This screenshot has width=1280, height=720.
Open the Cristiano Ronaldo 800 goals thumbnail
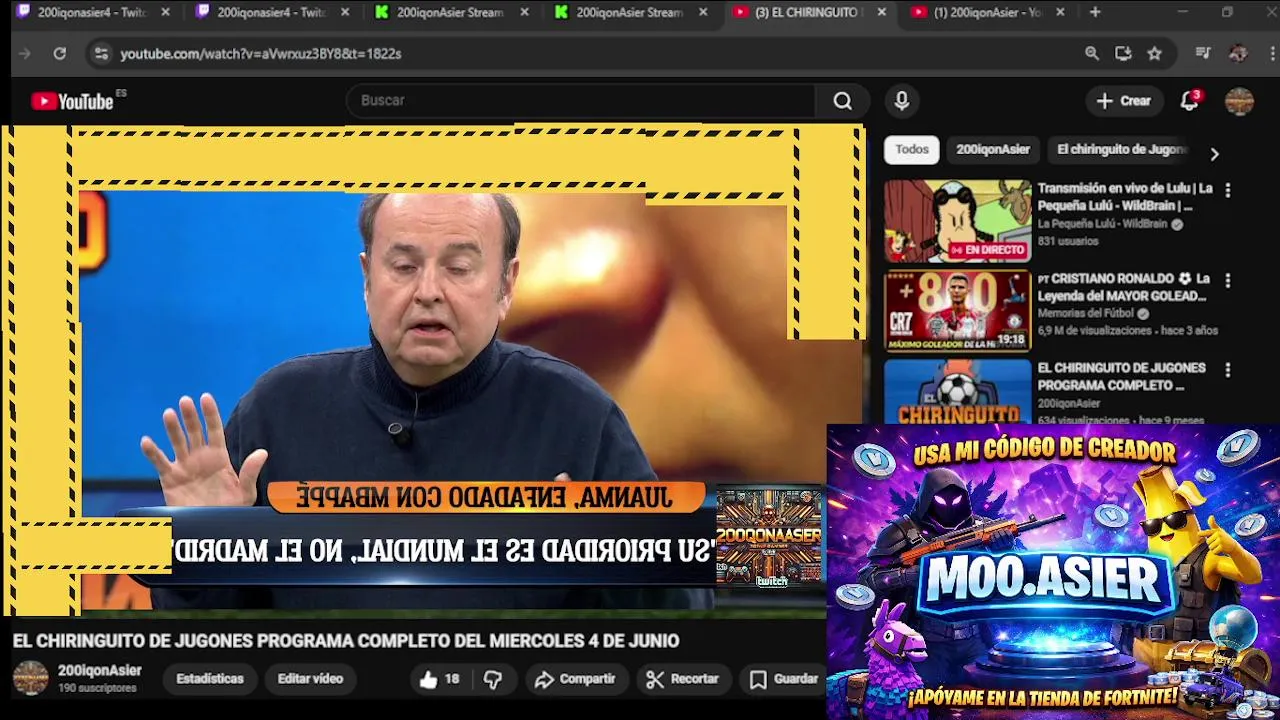957,311
